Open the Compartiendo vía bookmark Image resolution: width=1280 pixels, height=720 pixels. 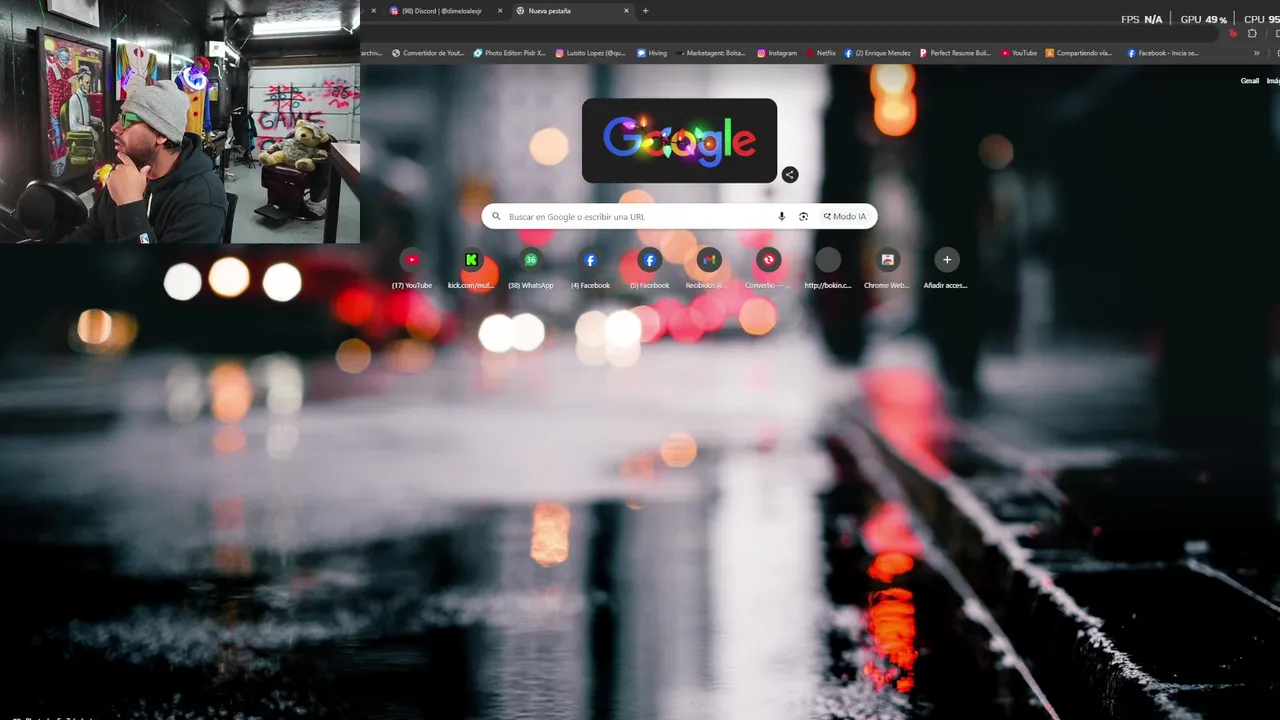(x=1079, y=53)
